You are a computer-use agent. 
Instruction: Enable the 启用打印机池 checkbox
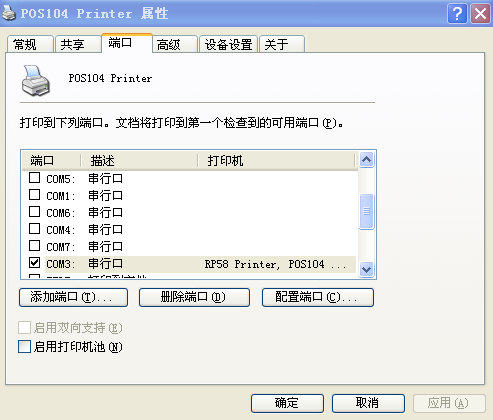(x=24, y=347)
